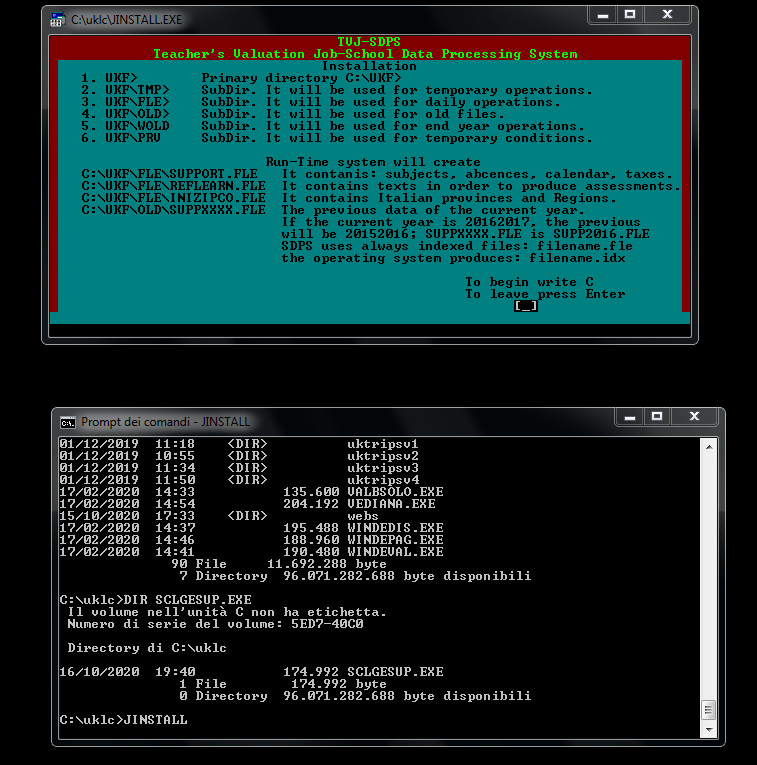
Task: Click the C:\uklc>JINSTALL command line
Action: tap(123, 720)
